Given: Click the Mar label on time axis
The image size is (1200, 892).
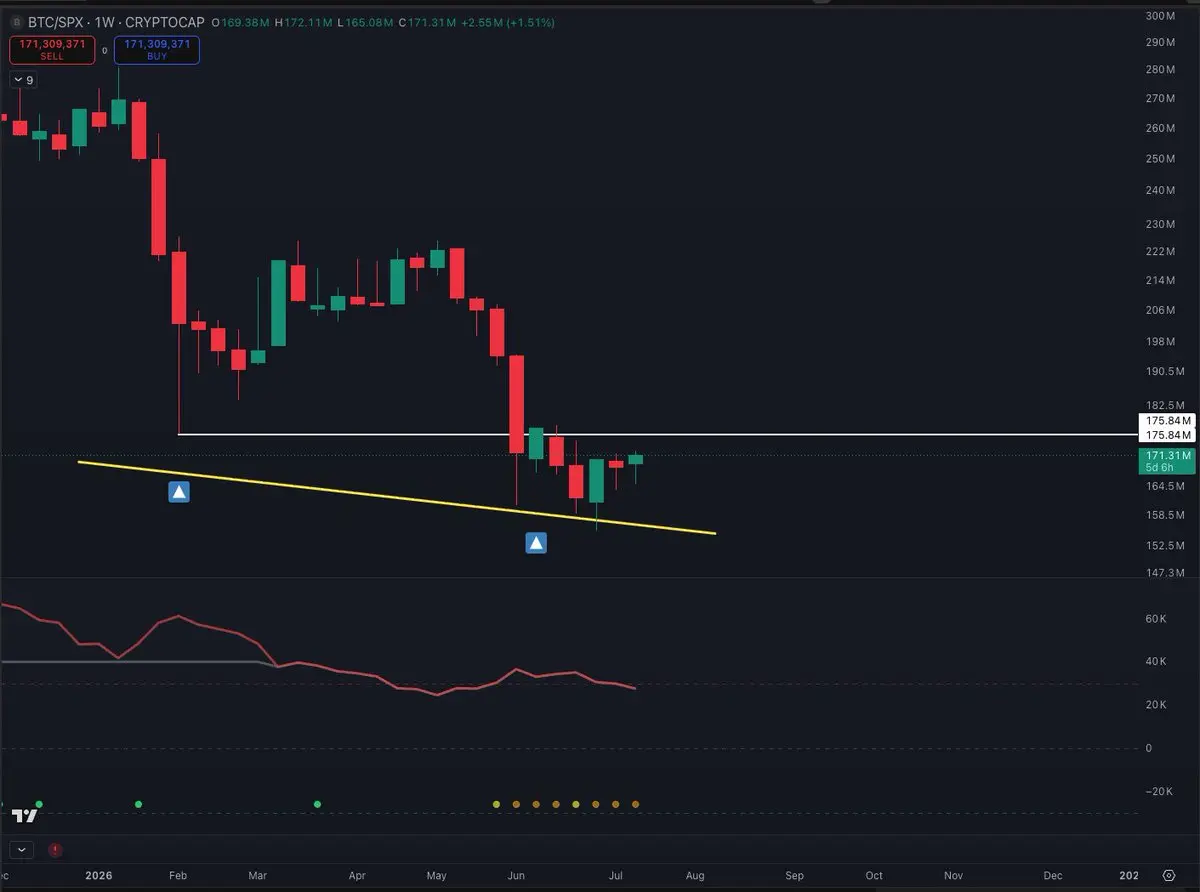Looking at the screenshot, I should (258, 875).
